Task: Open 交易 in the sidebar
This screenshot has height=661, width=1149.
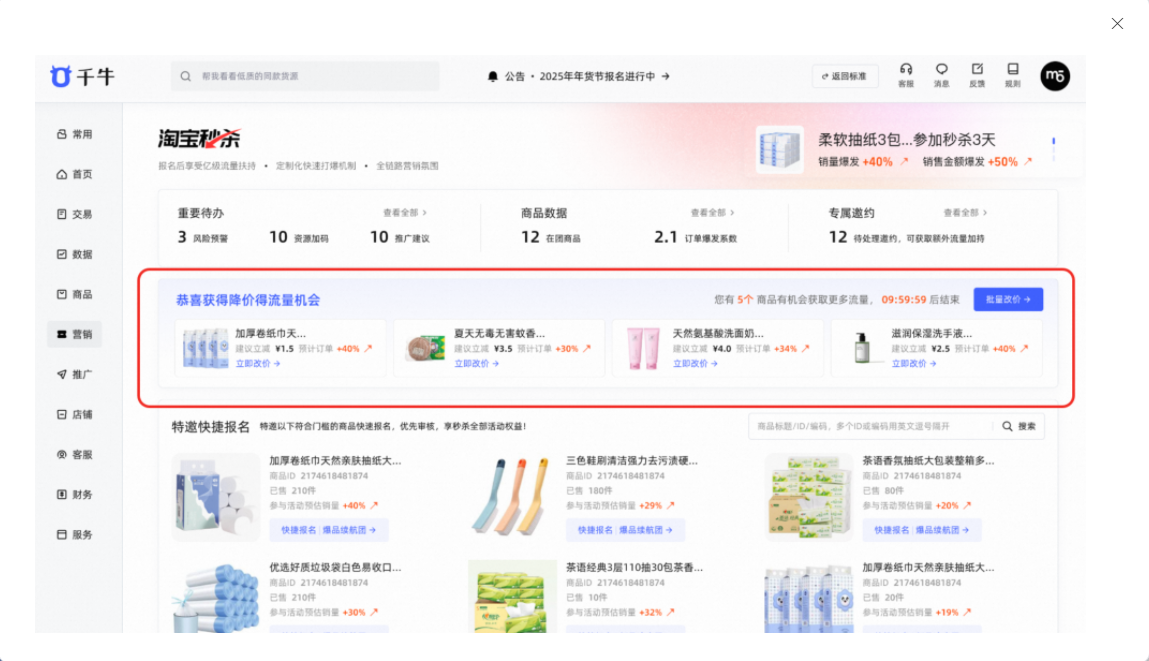Action: click(x=74, y=214)
